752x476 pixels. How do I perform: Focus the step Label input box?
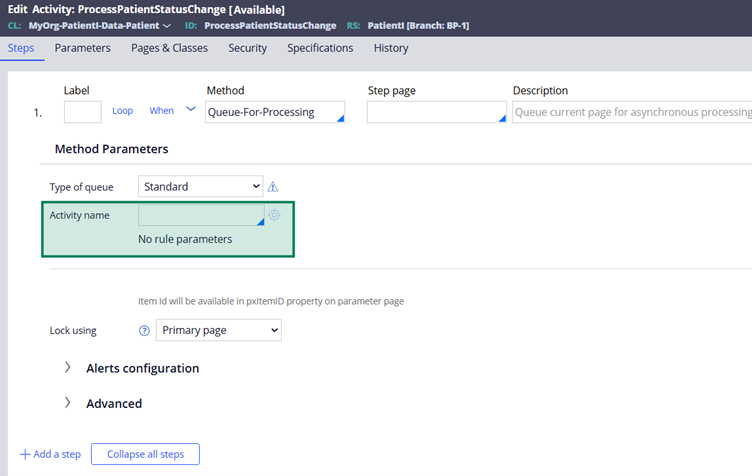[82, 112]
